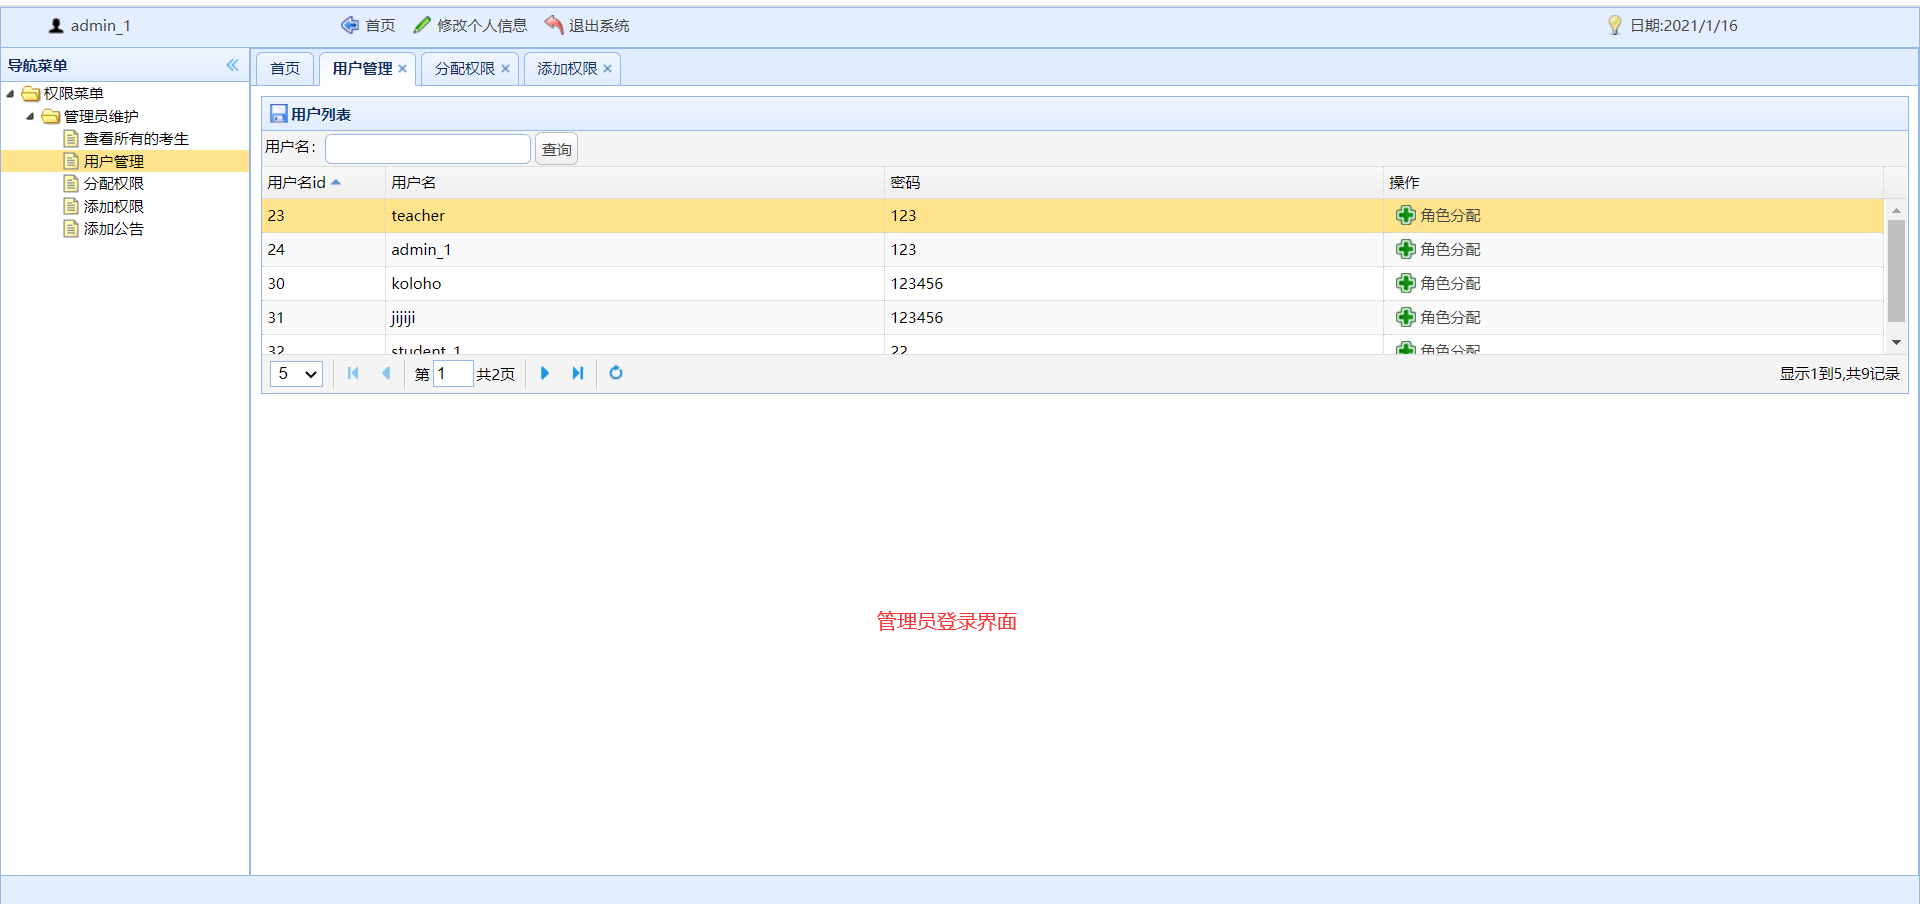Click the green plus icon in teacher row
This screenshot has width=1920, height=904.
(1405, 215)
